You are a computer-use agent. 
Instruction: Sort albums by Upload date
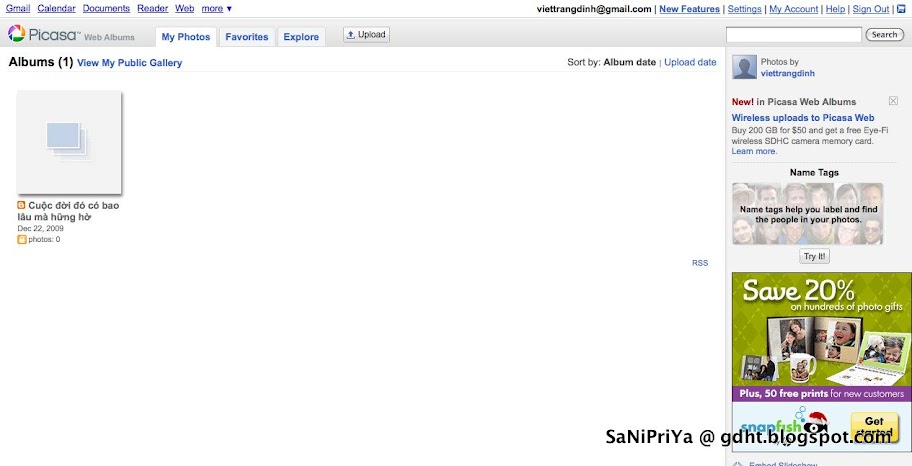690,62
